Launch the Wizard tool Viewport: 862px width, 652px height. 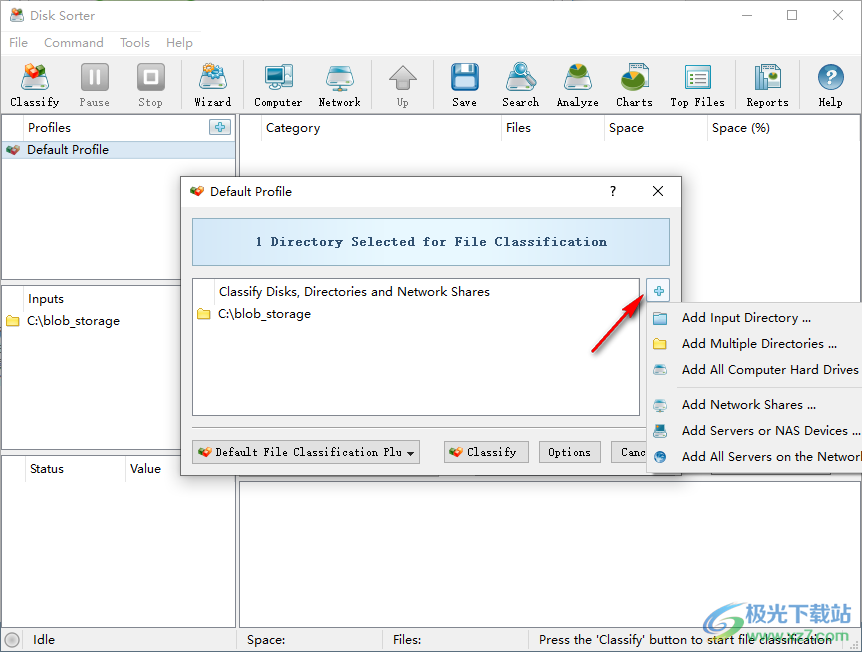[213, 85]
